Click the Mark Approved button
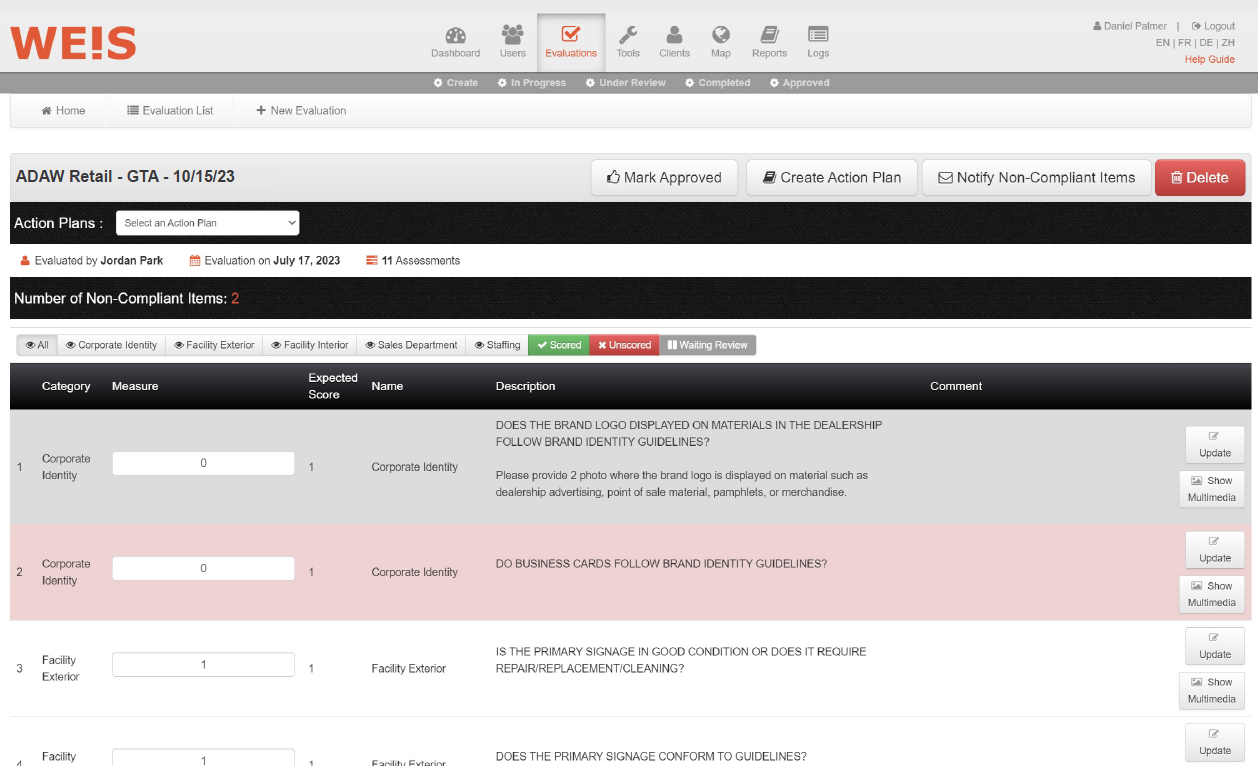The width and height of the screenshot is (1258, 766). pyautogui.click(x=664, y=178)
